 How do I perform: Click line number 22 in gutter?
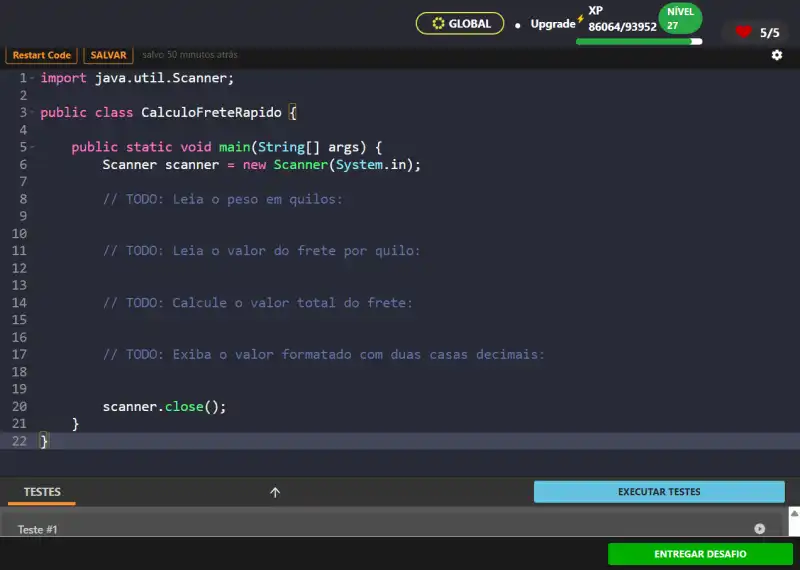(x=19, y=441)
